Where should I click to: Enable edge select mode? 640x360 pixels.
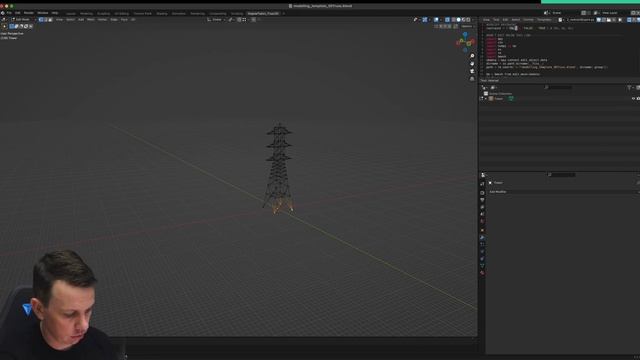point(46,20)
